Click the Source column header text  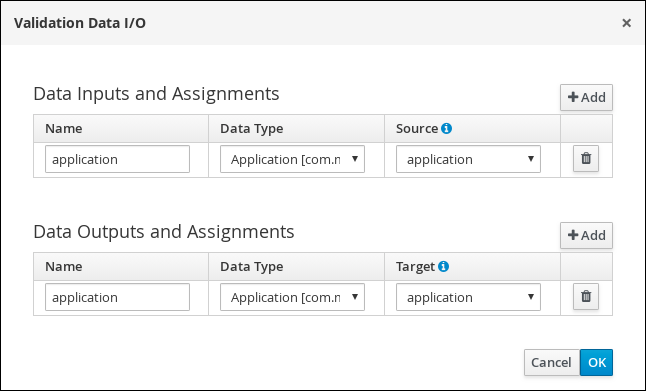click(x=417, y=129)
